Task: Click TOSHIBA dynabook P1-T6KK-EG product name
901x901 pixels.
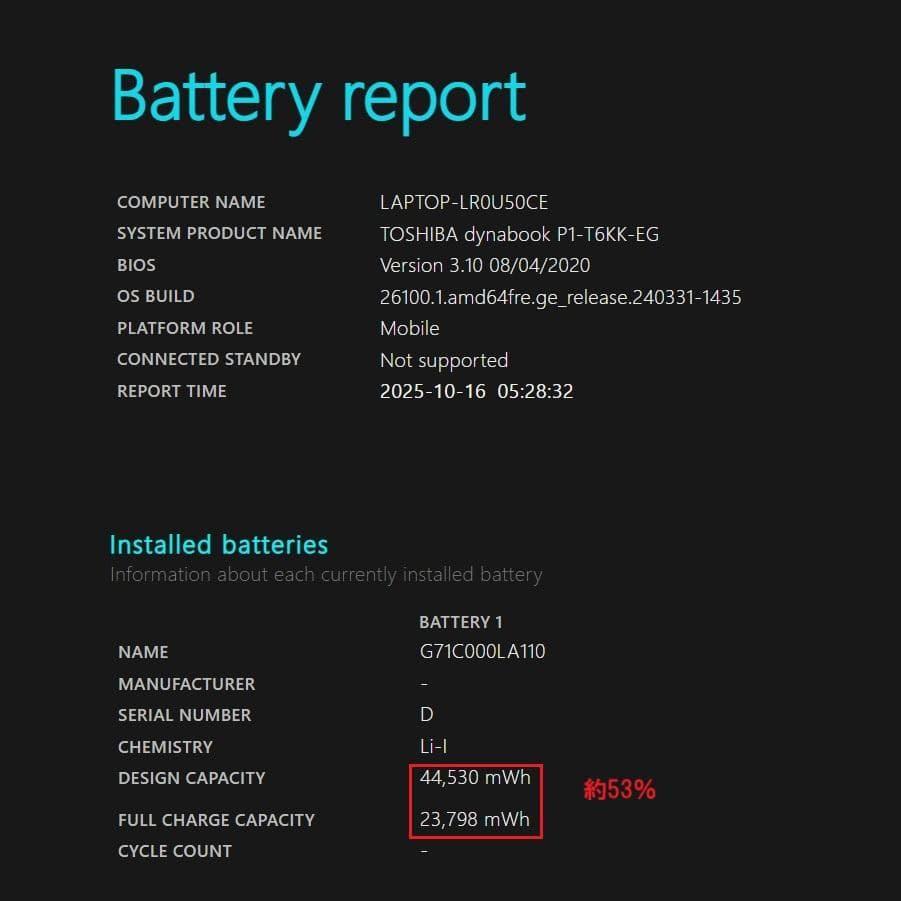Action: 519,234
